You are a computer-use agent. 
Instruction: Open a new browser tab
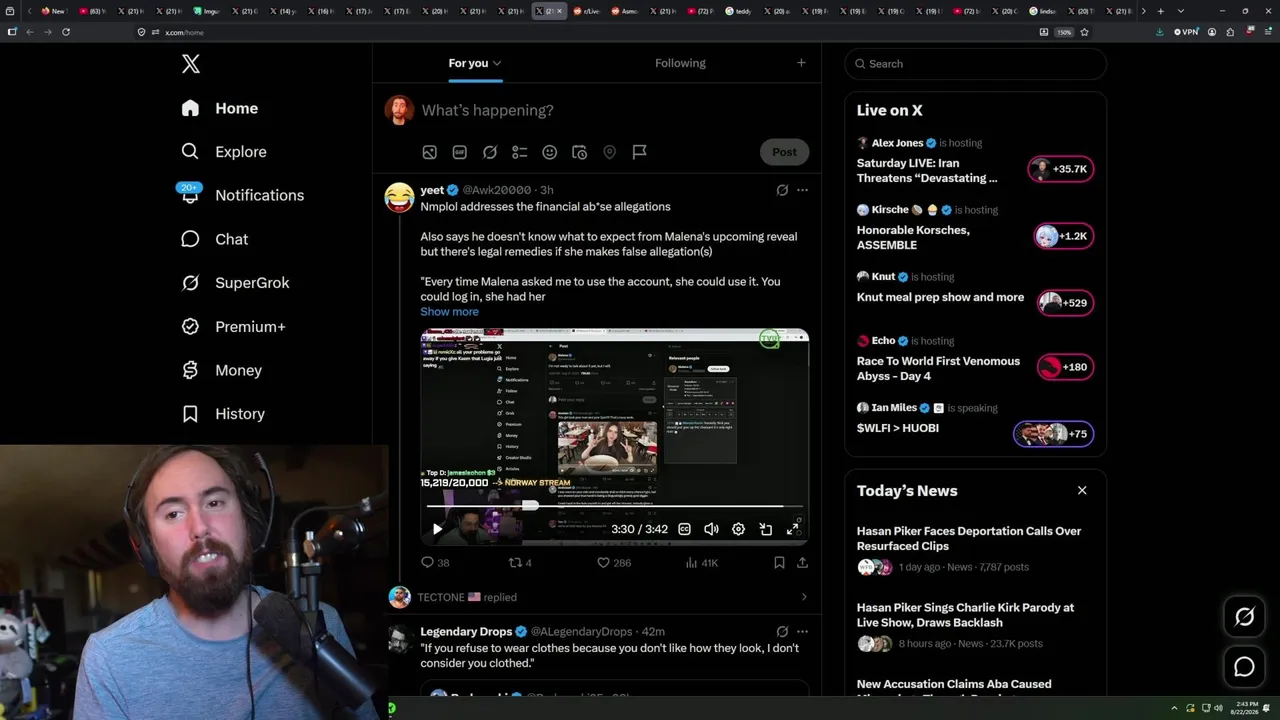1160,11
